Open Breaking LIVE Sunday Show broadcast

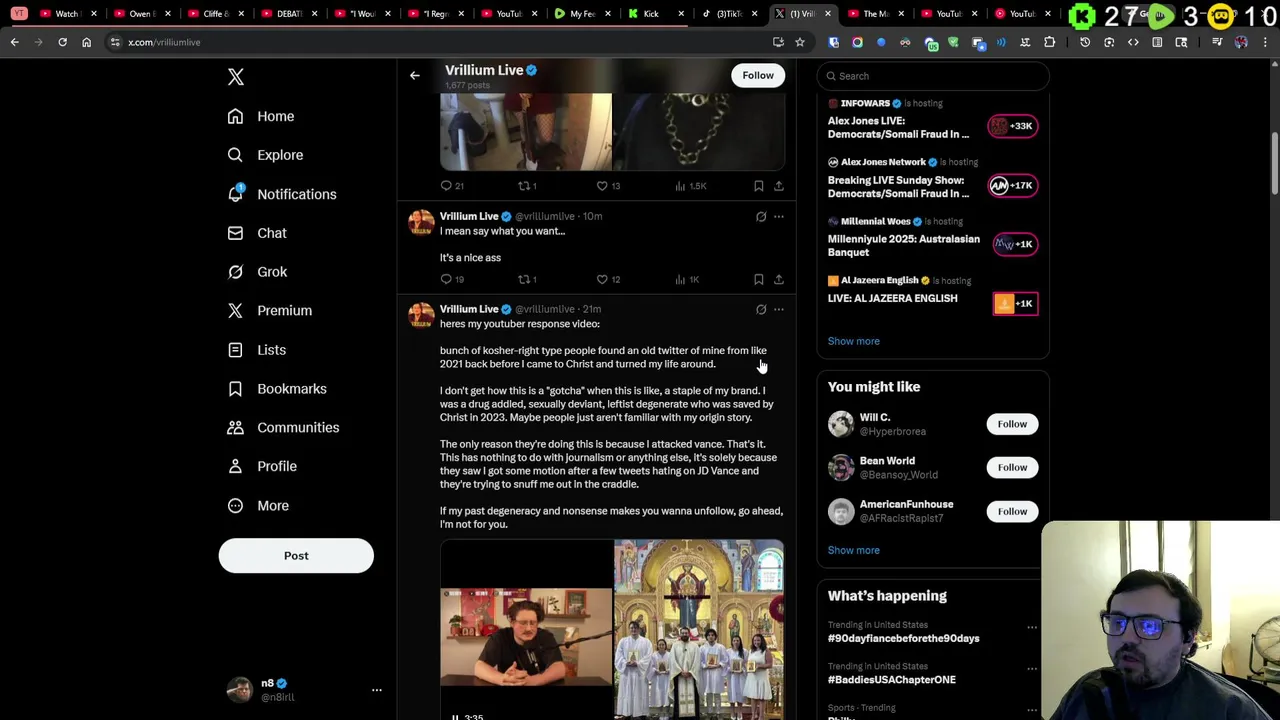[x=933, y=179]
